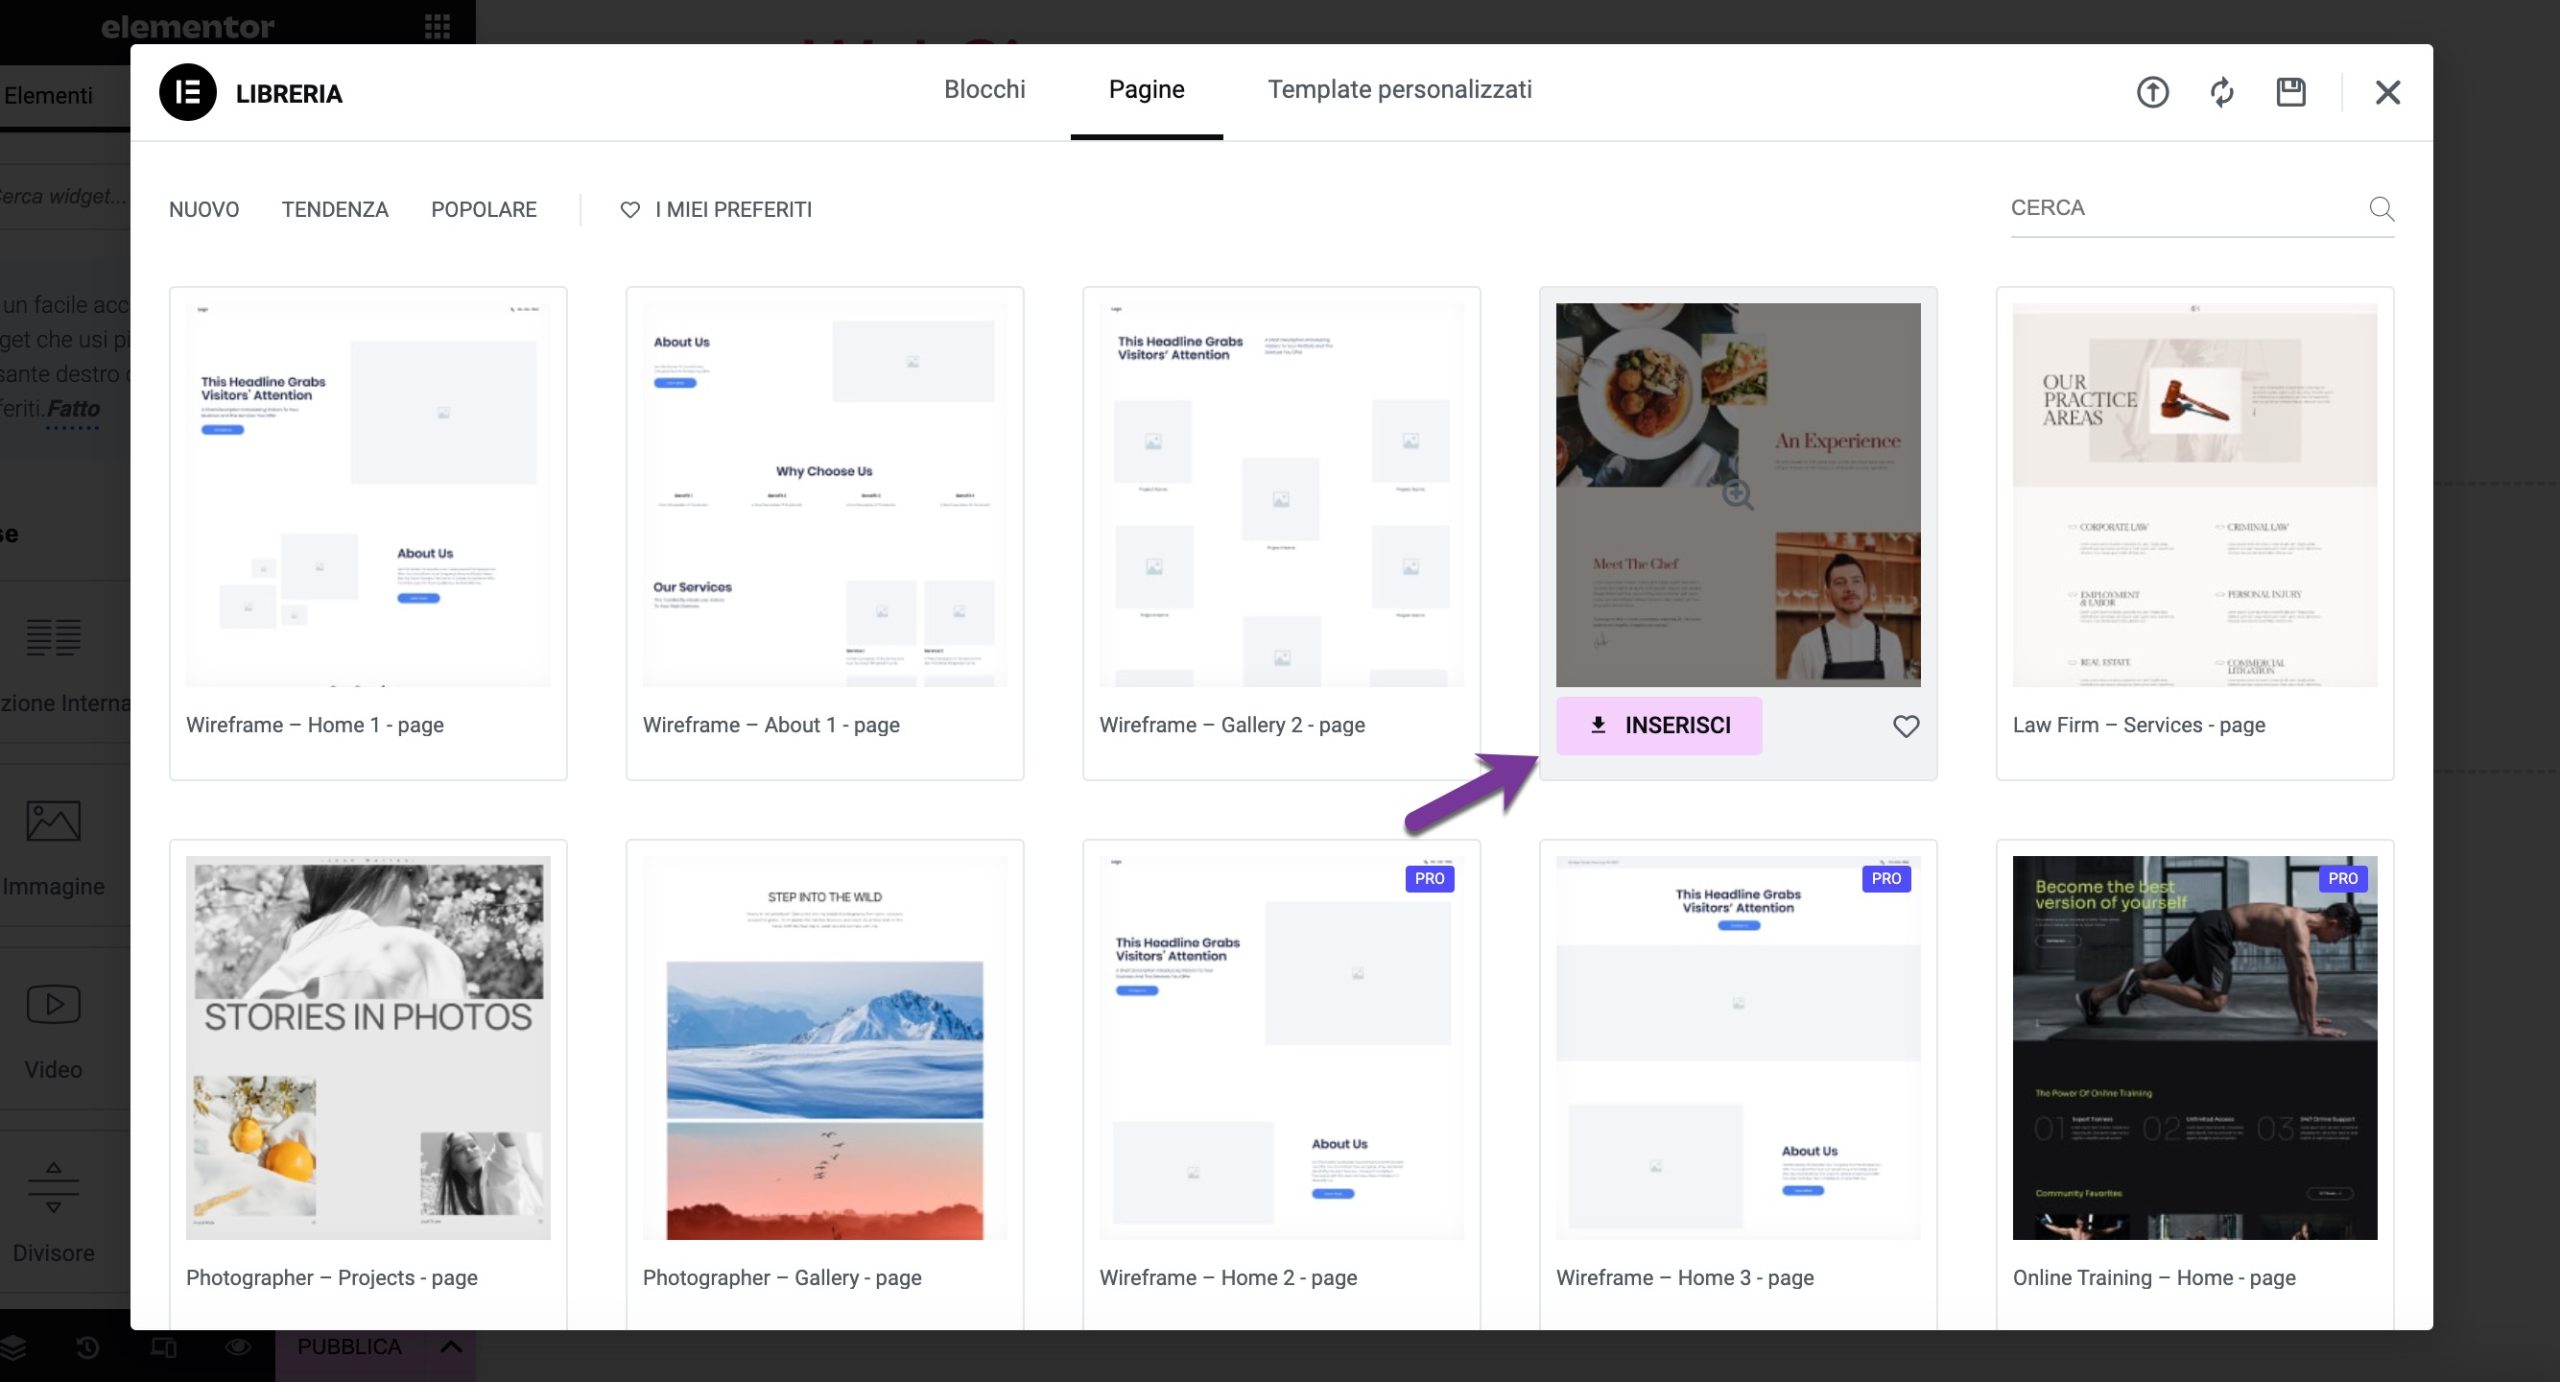Click the sync library refresh icon
The width and height of the screenshot is (2560, 1382).
2221,93
